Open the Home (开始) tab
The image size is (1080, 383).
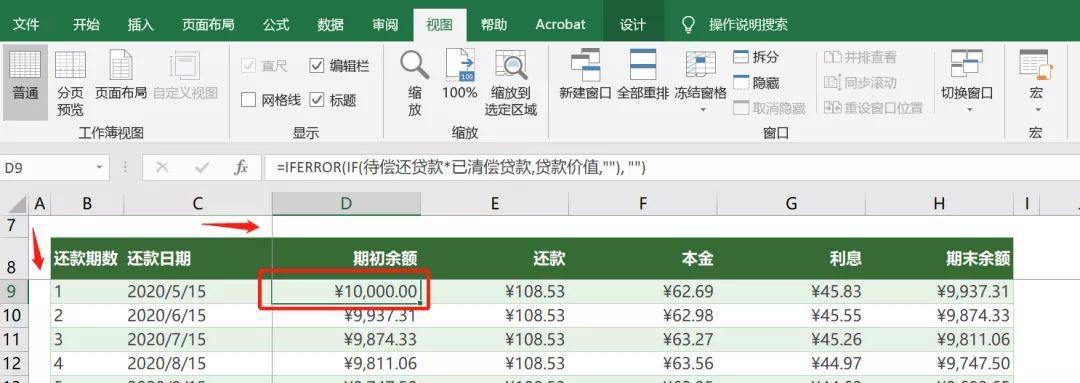pos(86,25)
